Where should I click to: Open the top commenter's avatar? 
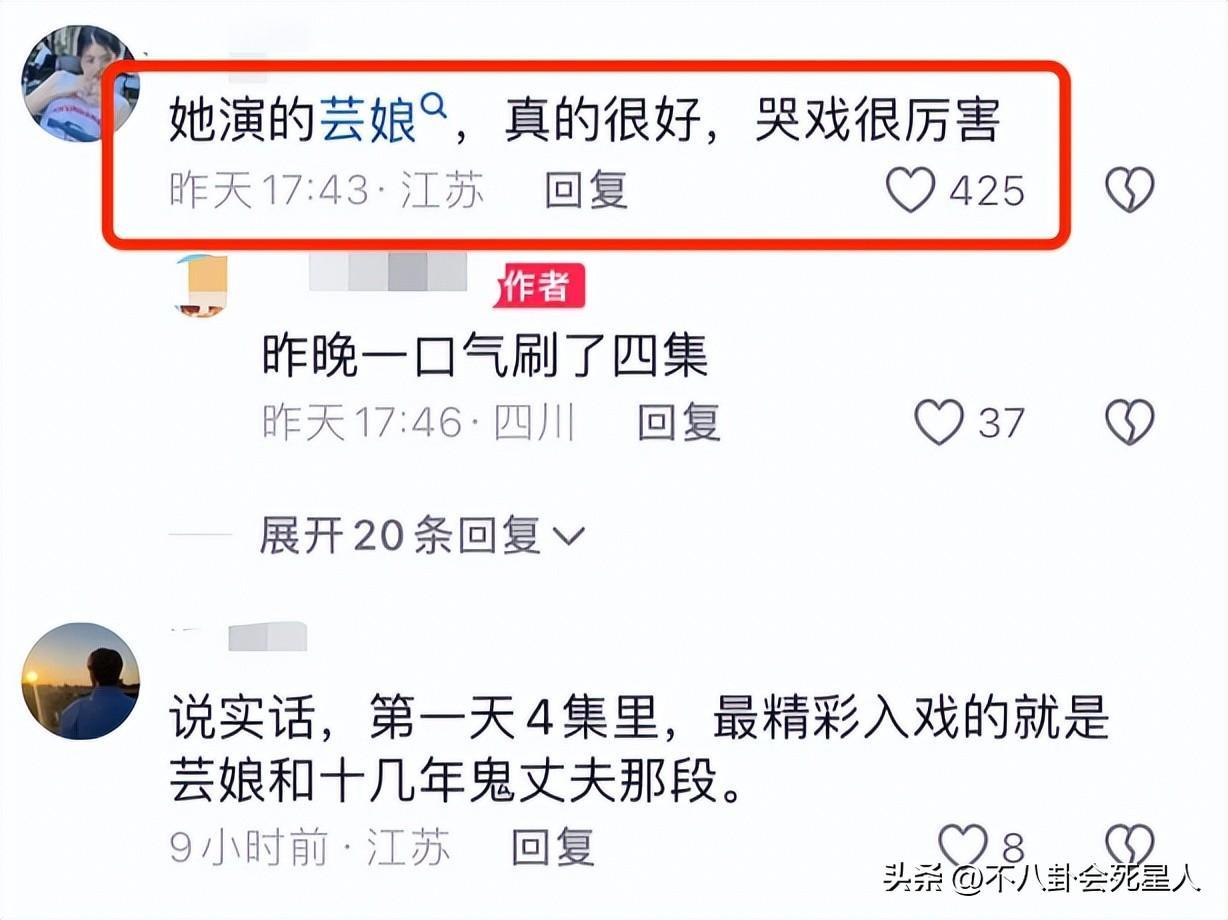pyautogui.click(x=80, y=83)
